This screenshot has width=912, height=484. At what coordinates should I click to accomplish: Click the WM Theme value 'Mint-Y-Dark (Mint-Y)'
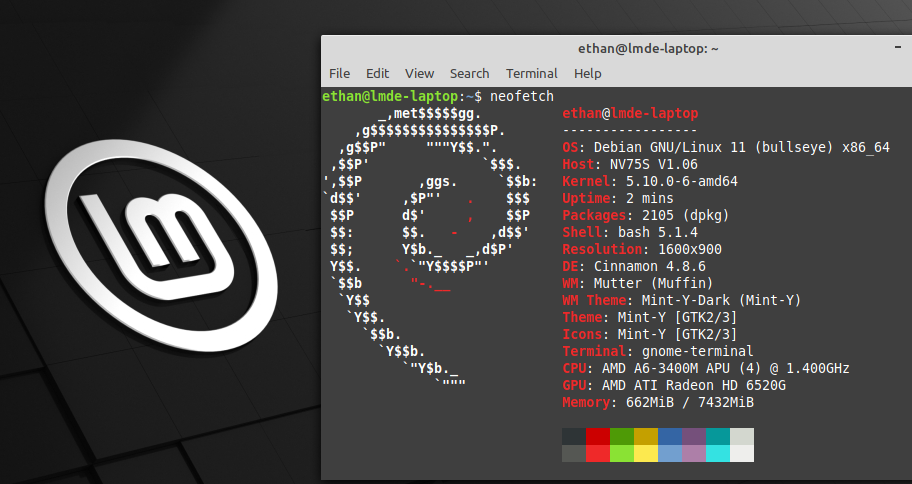point(721,300)
